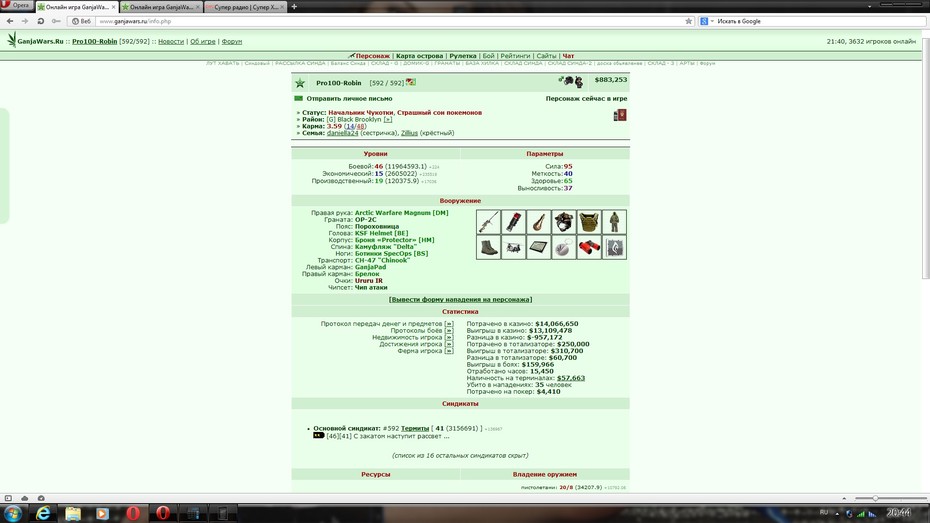Click the OP-2C grenade item icon

click(x=514, y=222)
